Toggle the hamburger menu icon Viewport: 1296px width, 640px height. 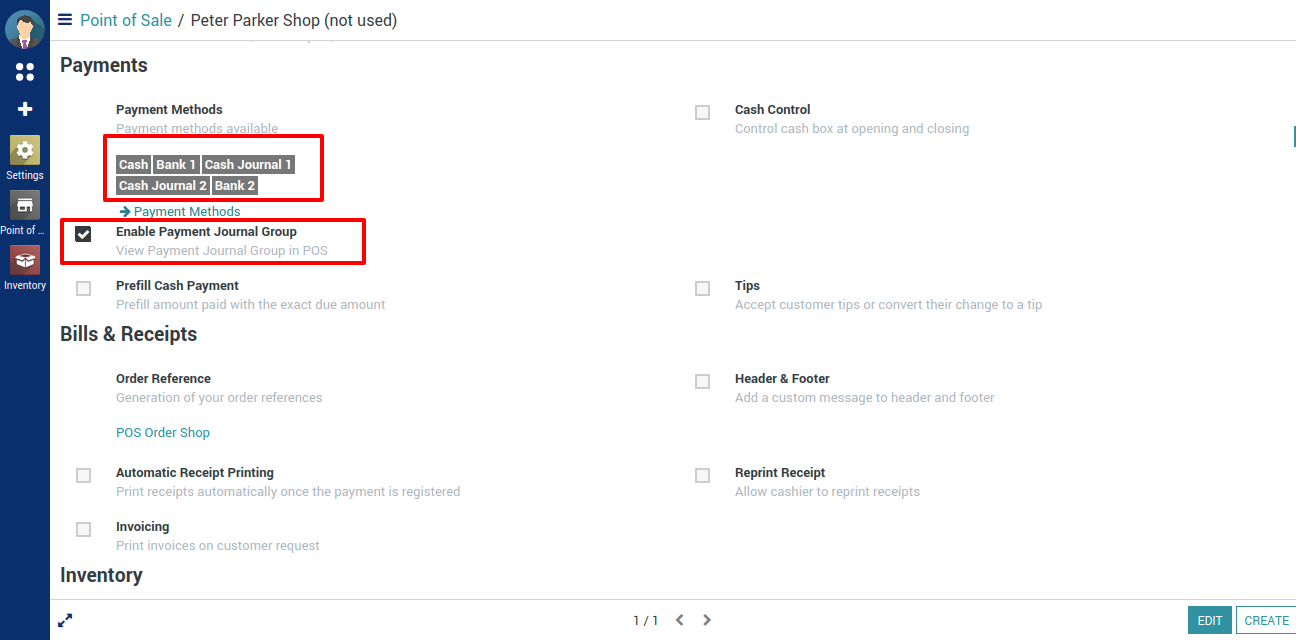65,19
